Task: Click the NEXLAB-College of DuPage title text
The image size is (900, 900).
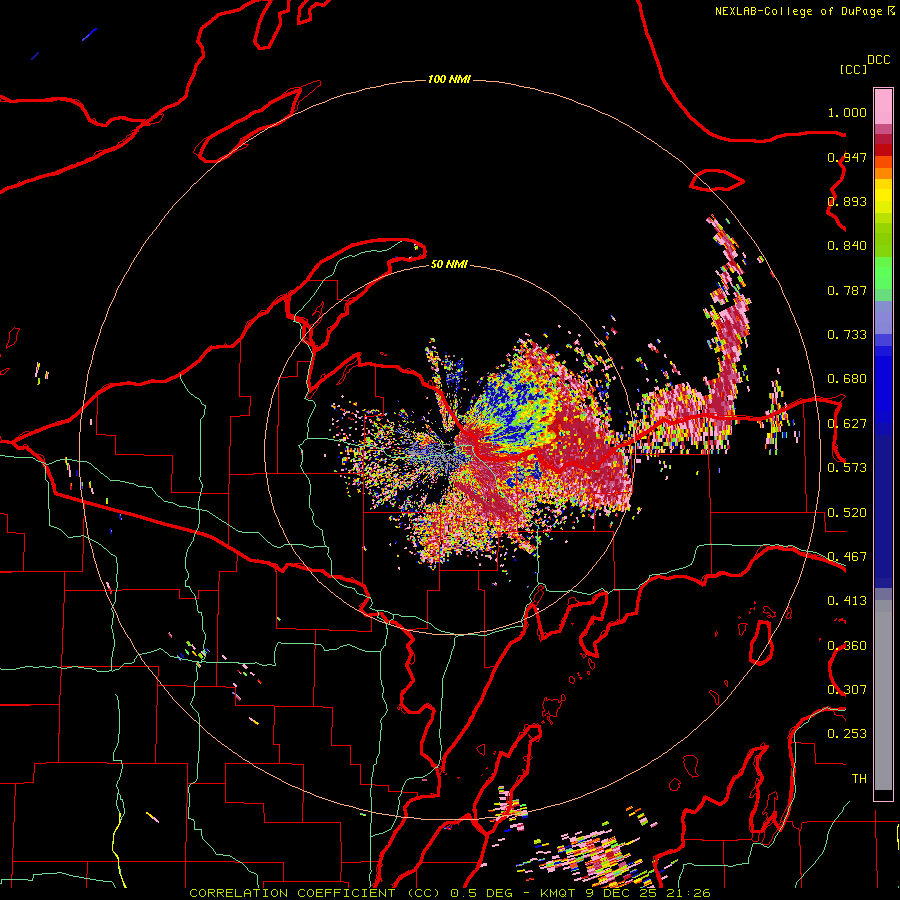Action: tap(798, 11)
